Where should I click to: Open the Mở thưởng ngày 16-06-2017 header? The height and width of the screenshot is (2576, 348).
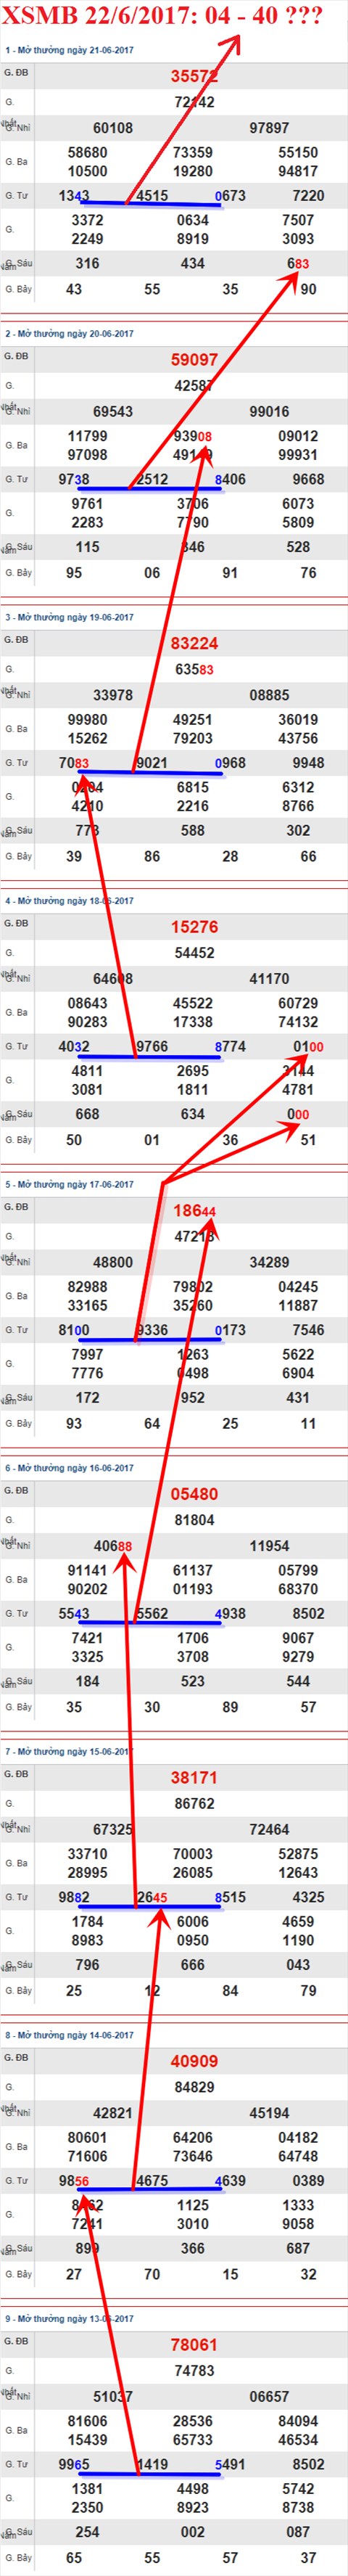pyautogui.click(x=69, y=1468)
